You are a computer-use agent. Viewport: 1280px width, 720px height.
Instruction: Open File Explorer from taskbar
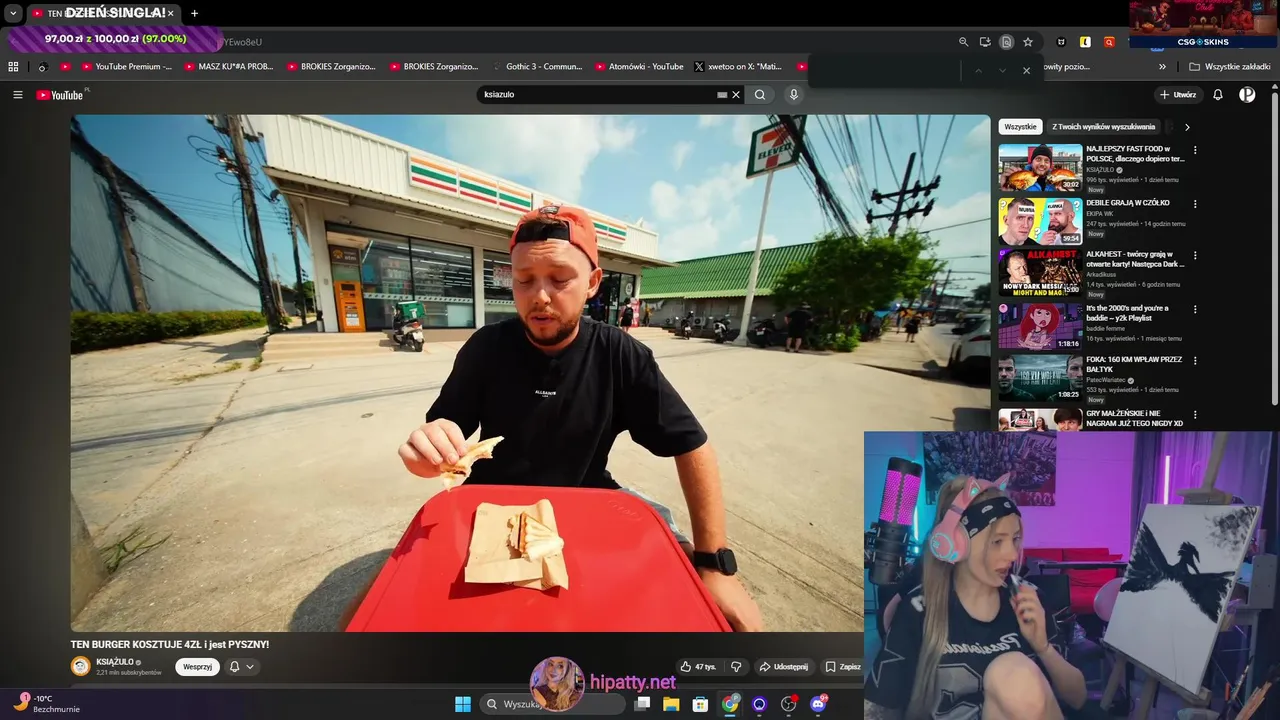click(671, 704)
